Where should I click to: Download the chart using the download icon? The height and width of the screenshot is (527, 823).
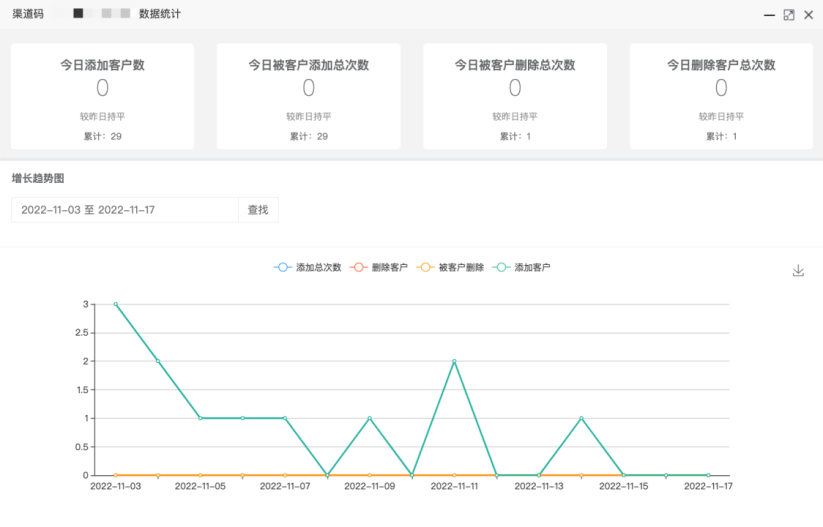click(x=798, y=271)
